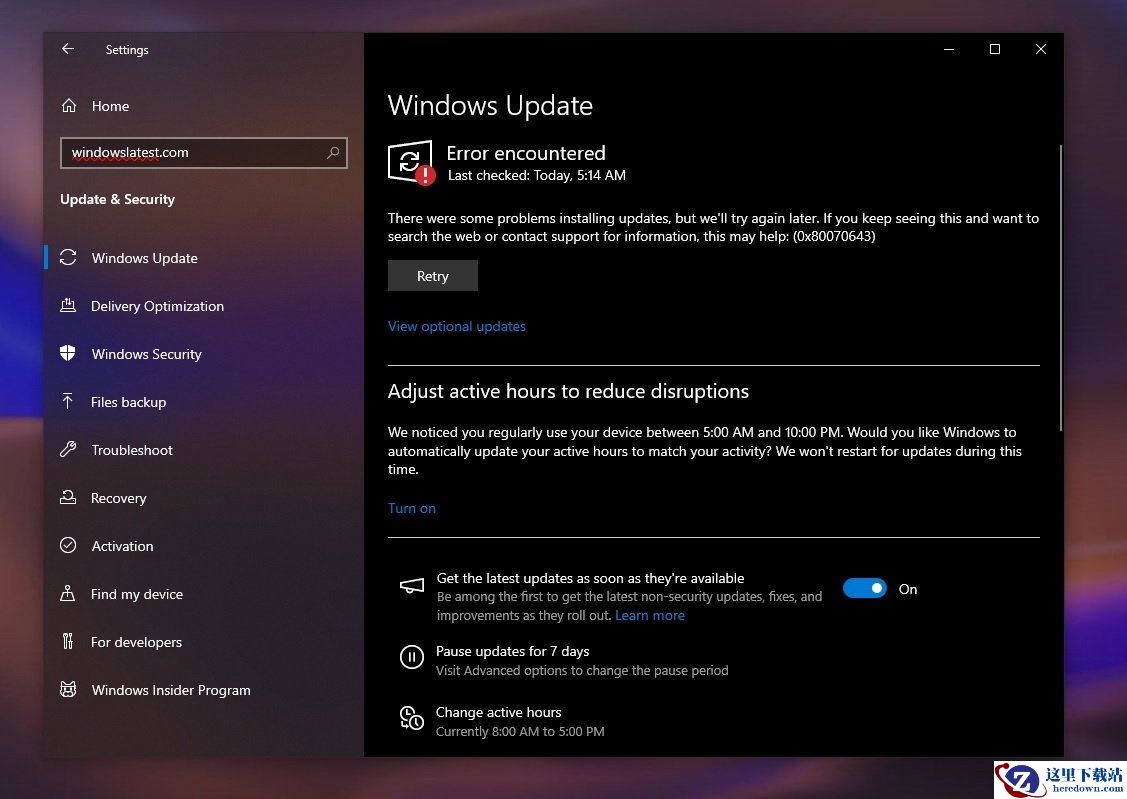Image resolution: width=1127 pixels, height=799 pixels.
Task: Click the Files backup arrow icon
Action: tap(68, 401)
